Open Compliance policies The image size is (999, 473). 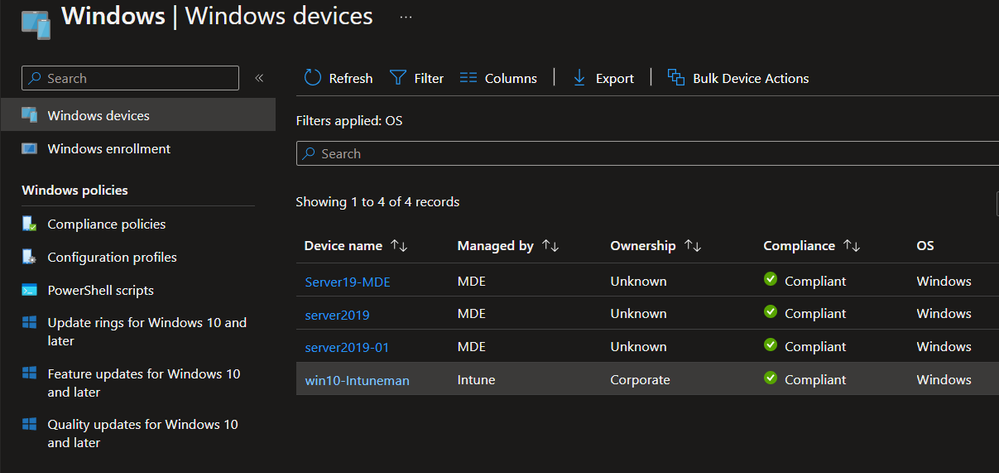(106, 224)
